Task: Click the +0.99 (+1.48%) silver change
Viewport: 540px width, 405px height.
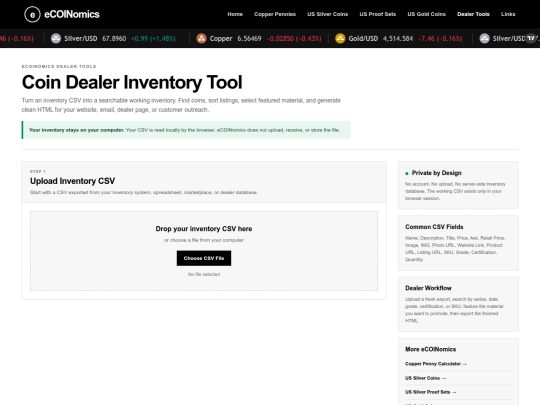Action: (153, 38)
